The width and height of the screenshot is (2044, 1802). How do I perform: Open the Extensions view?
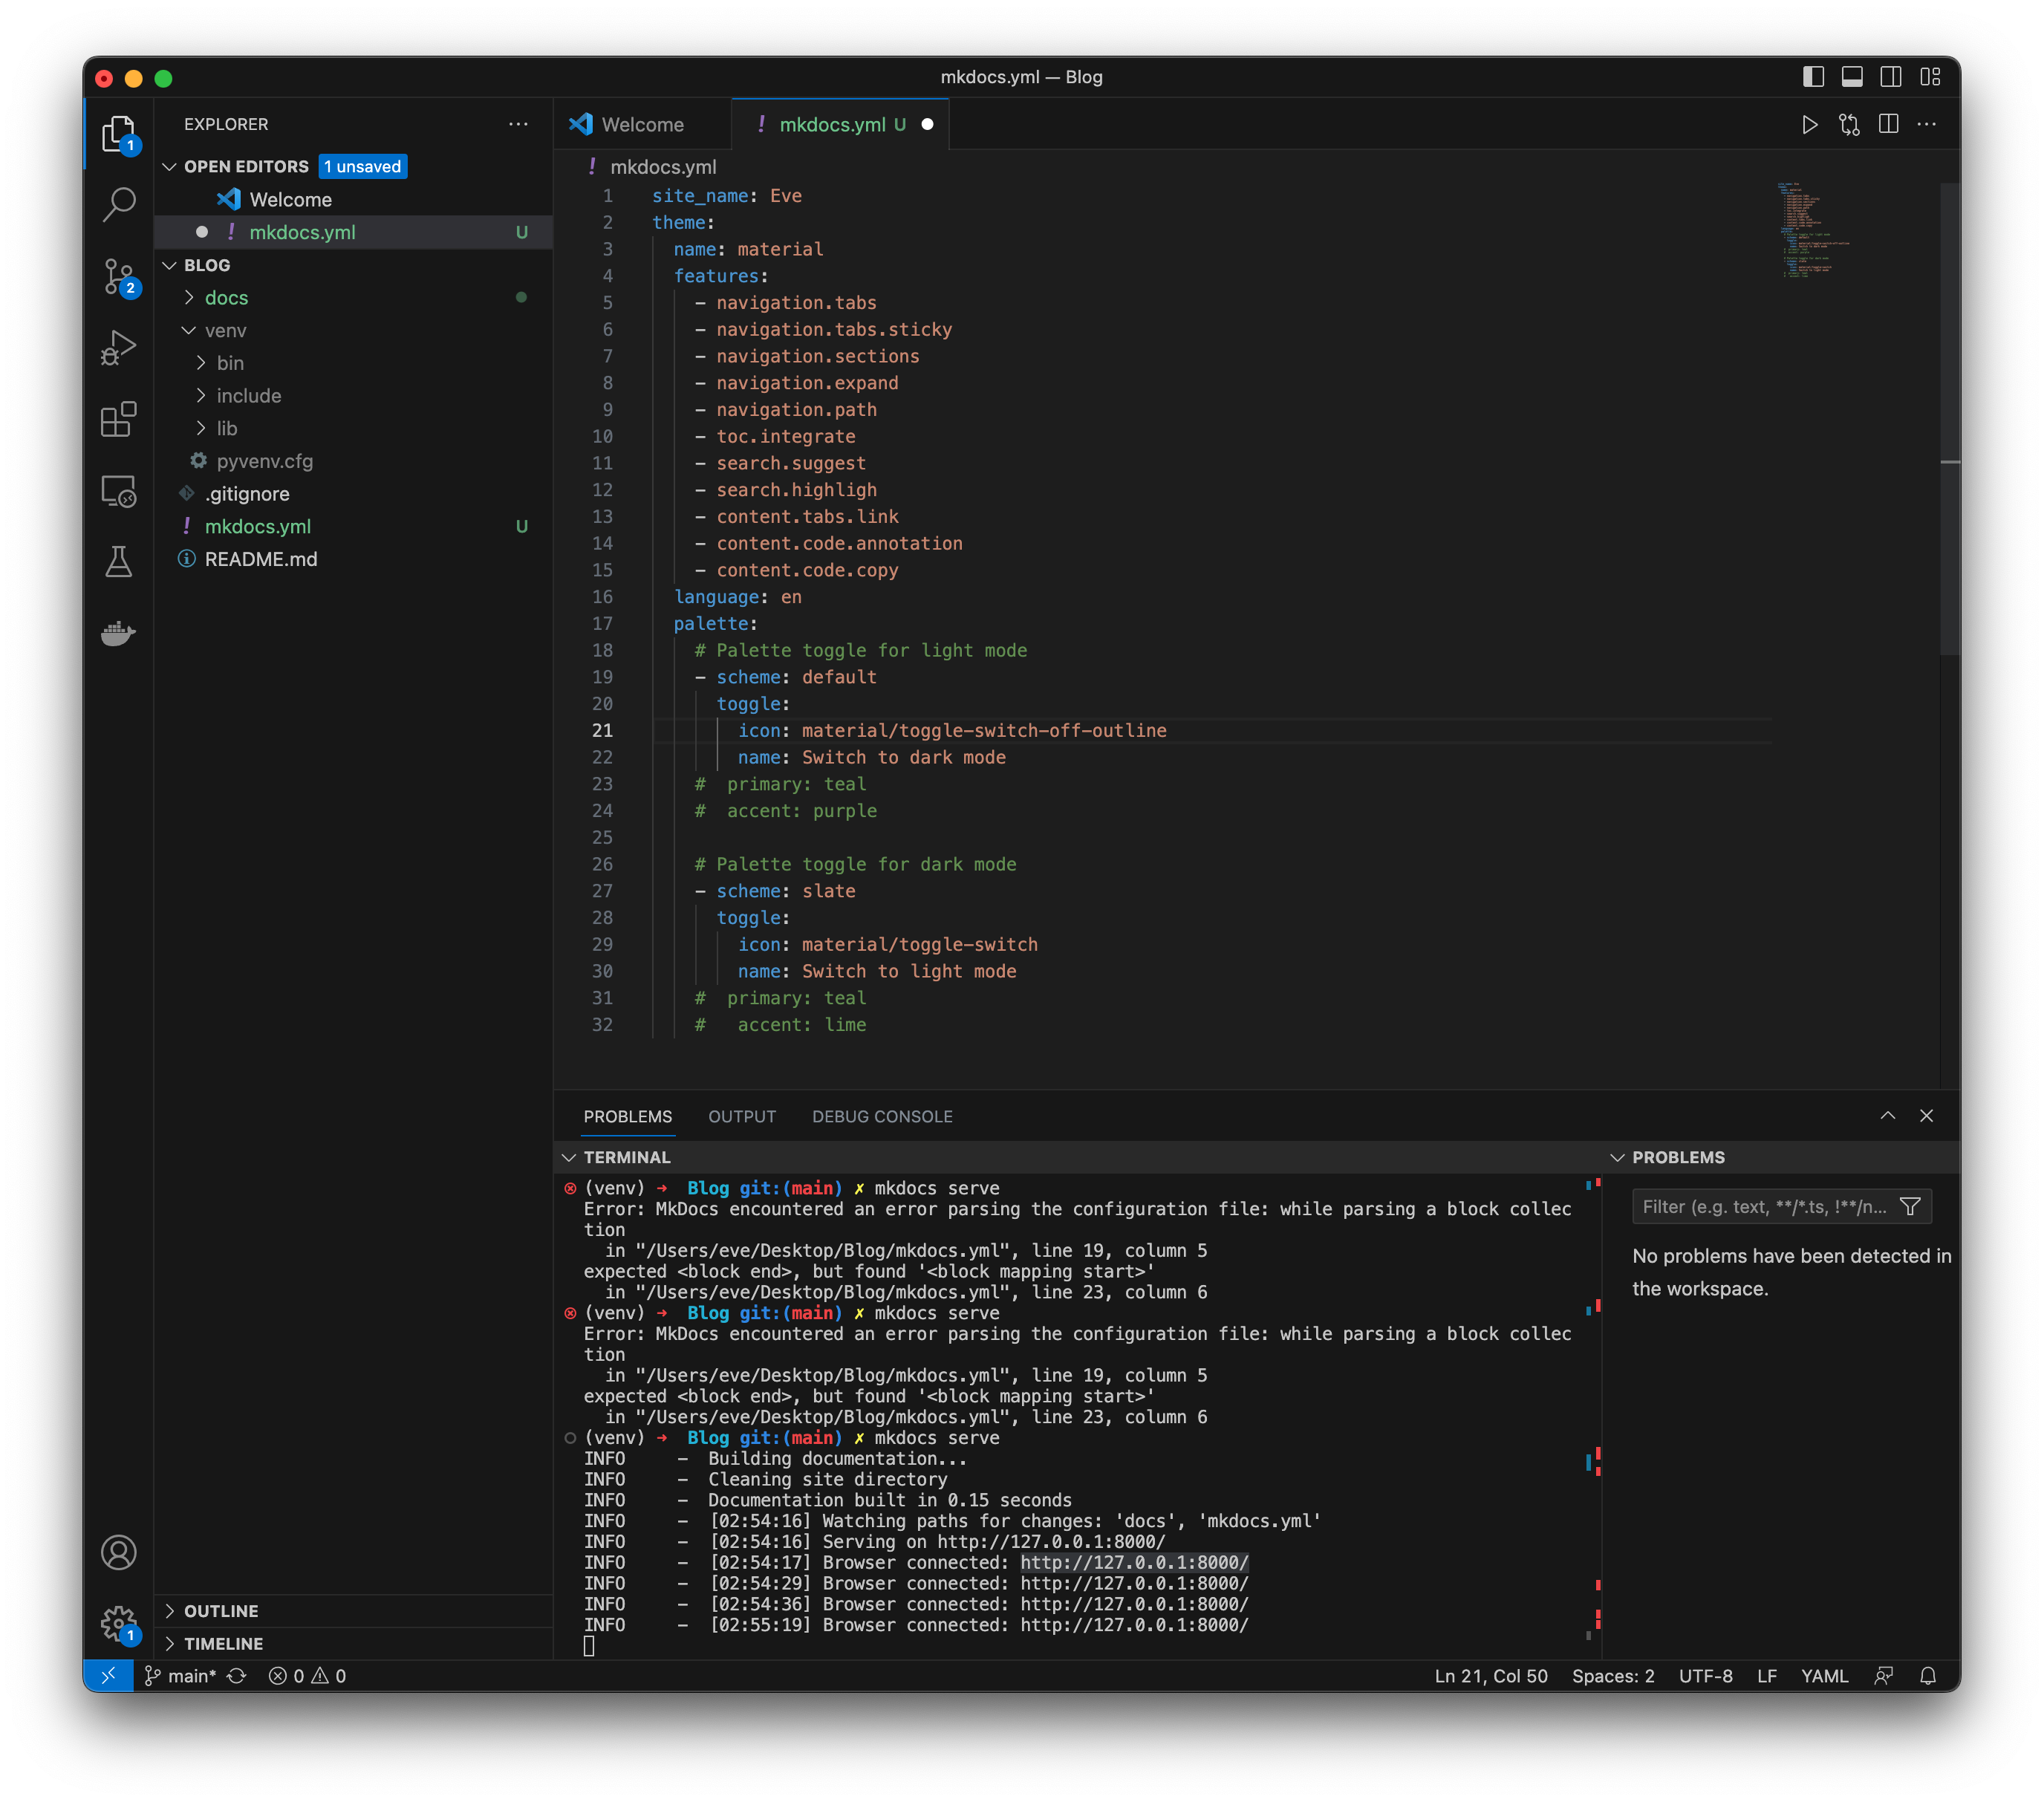(x=118, y=419)
